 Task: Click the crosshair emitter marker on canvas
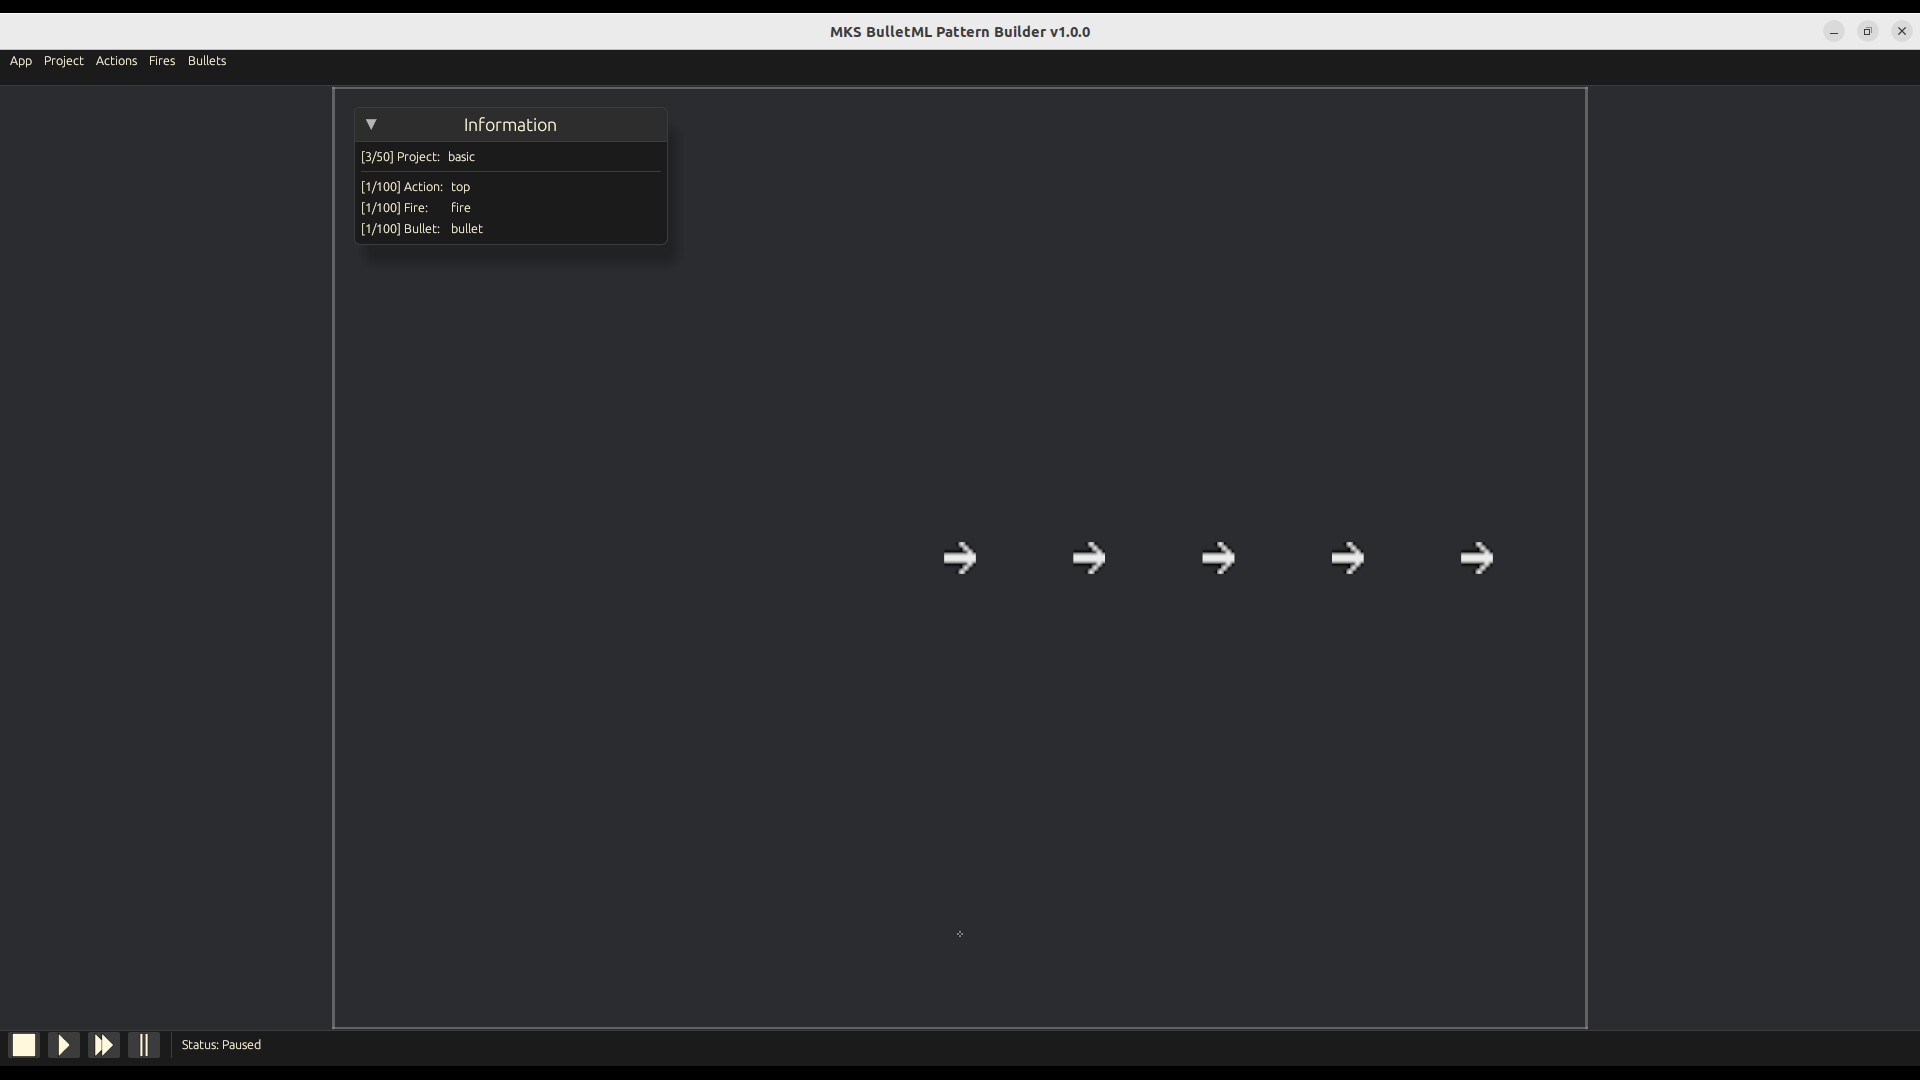coord(959,933)
